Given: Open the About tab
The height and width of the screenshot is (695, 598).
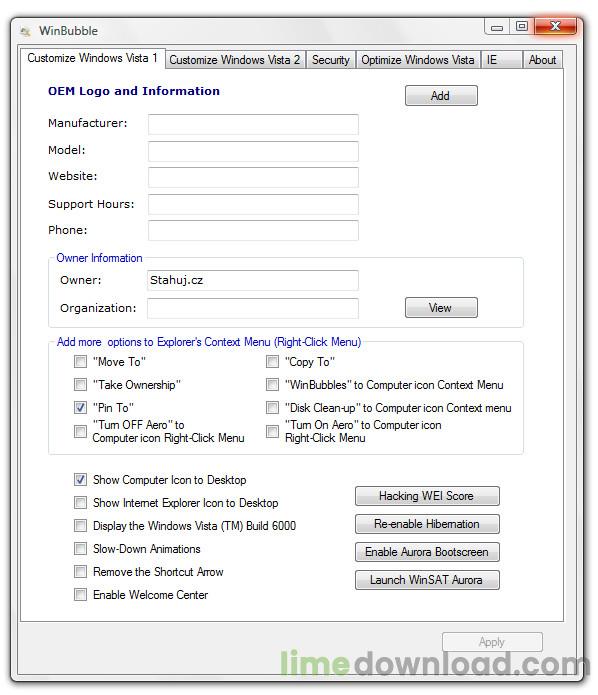Looking at the screenshot, I should tap(542, 60).
